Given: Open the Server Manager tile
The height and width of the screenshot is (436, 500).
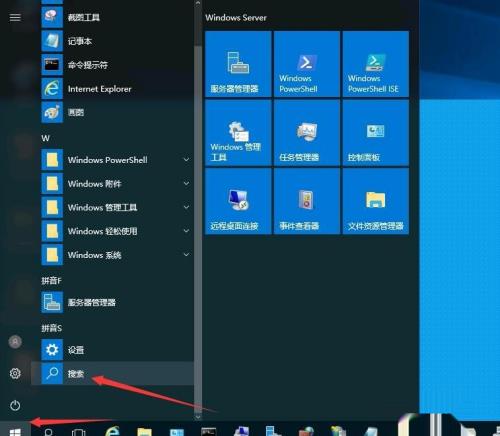Looking at the screenshot, I should pyautogui.click(x=238, y=64).
